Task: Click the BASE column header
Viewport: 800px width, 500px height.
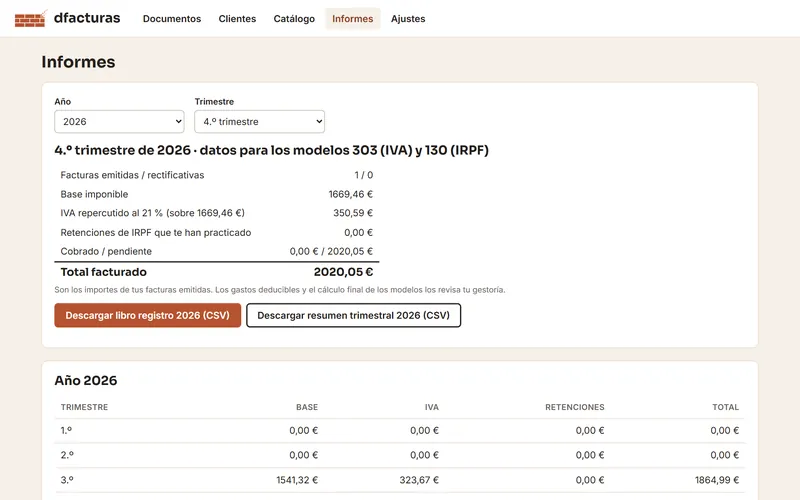Action: point(307,407)
